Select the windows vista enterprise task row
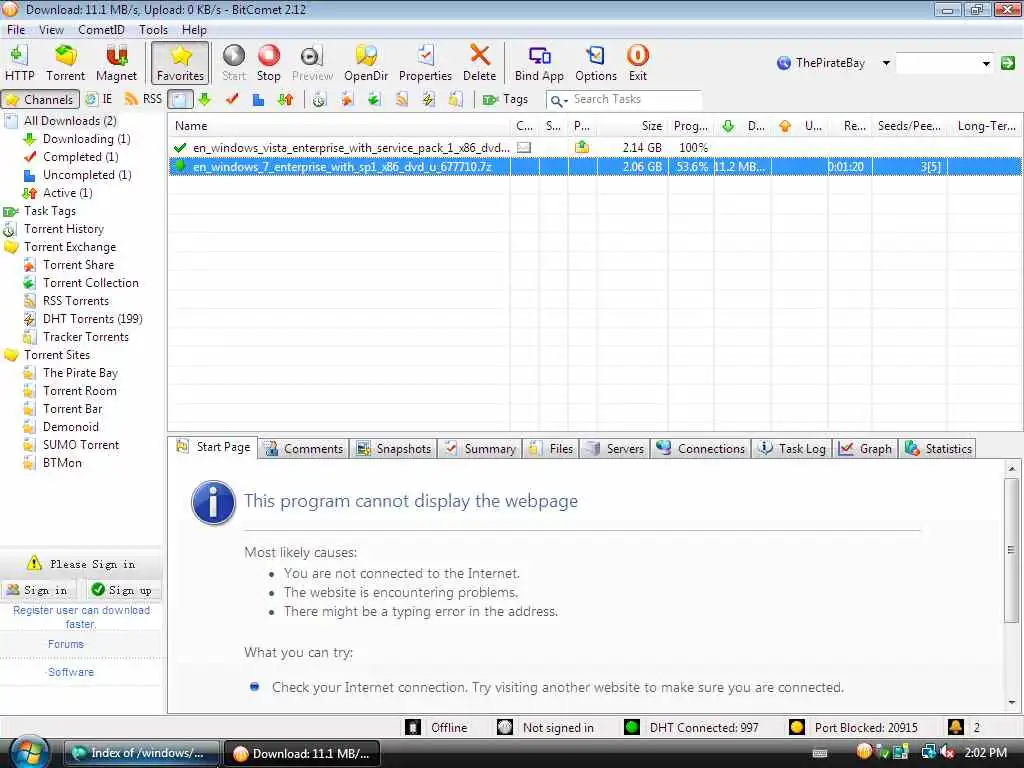This screenshot has width=1024, height=768. 594,148
